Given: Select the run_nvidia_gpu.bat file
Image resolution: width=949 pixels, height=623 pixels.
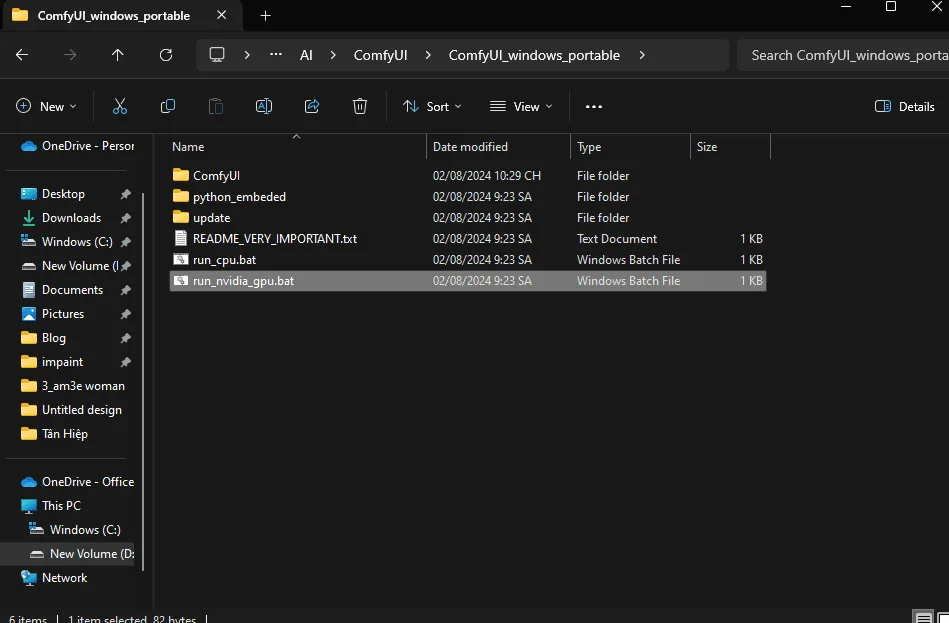Looking at the screenshot, I should tap(468, 281).
